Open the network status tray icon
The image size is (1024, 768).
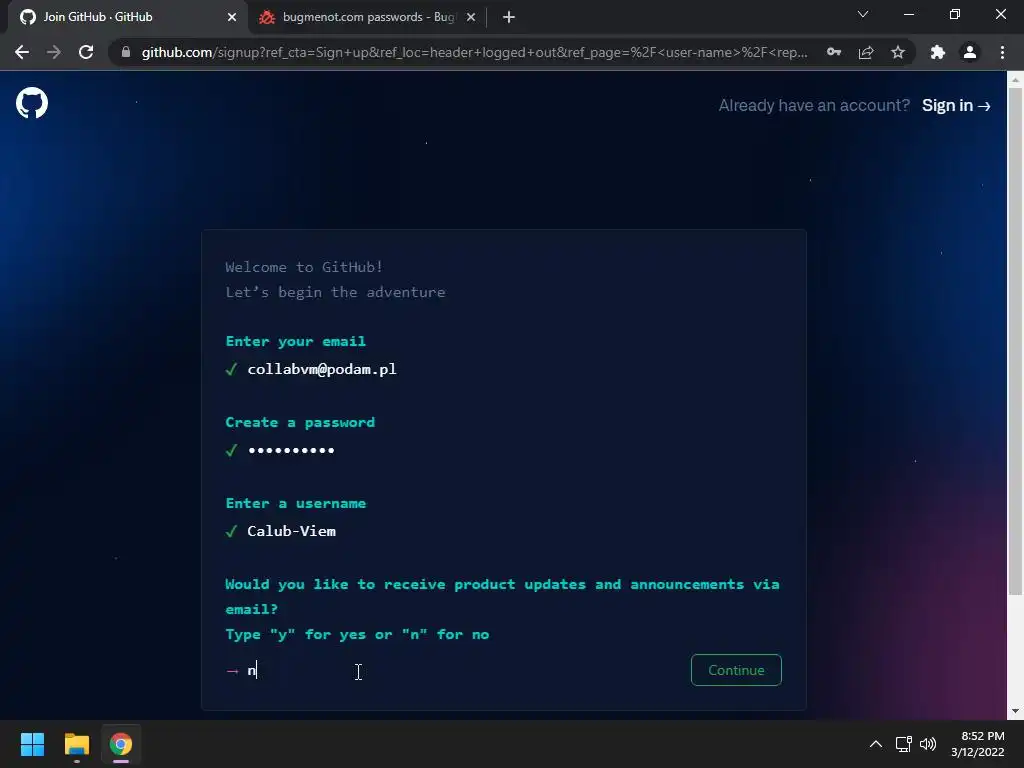click(903, 744)
